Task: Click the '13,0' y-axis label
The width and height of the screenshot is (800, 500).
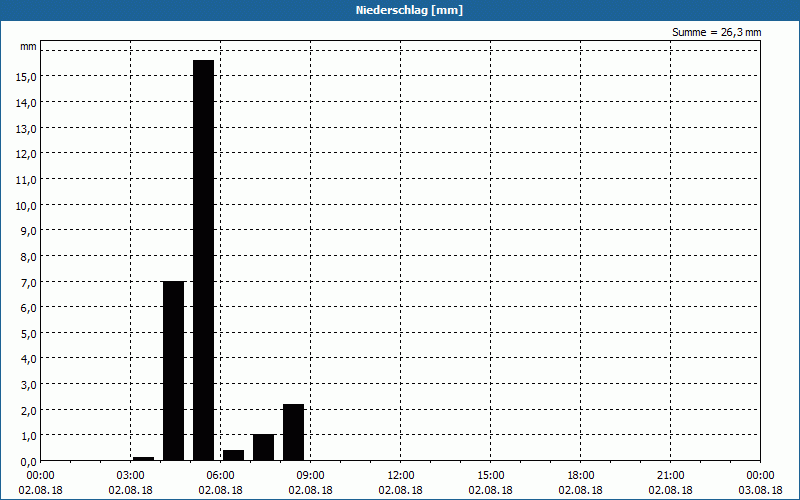Action: (x=26, y=129)
